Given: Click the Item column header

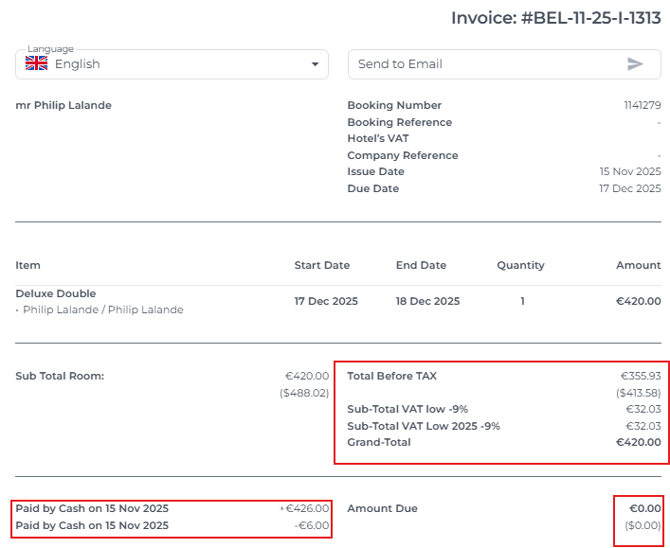Looking at the screenshot, I should click(28, 266).
